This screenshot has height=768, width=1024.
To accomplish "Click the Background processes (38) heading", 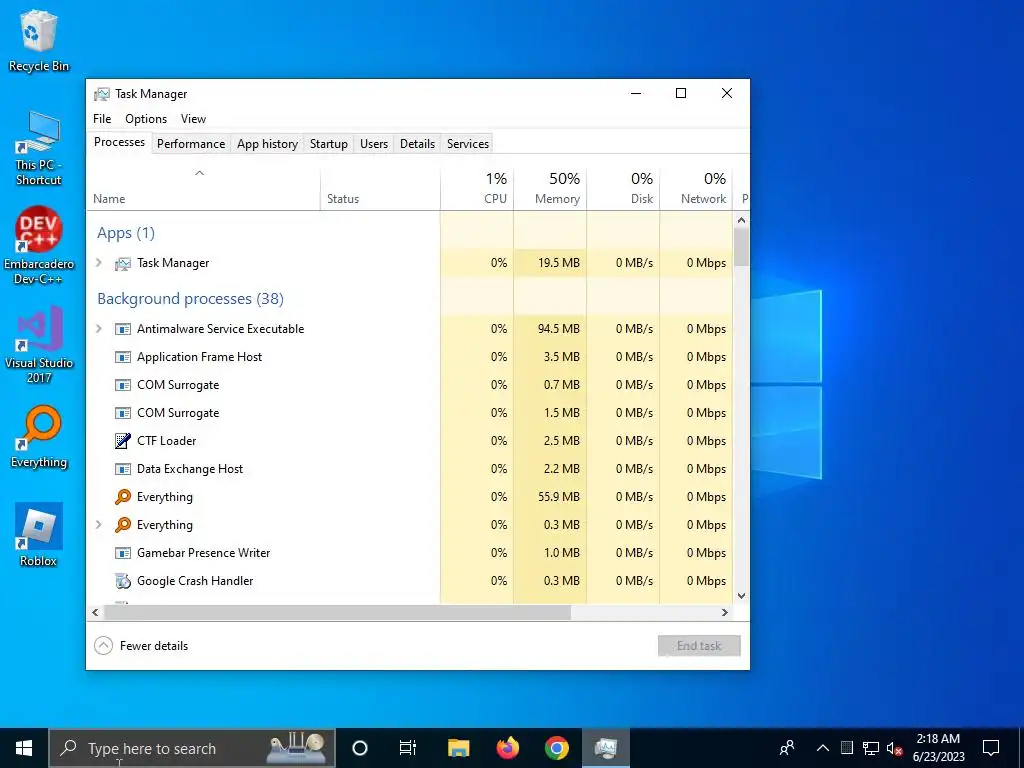I will coord(190,299).
